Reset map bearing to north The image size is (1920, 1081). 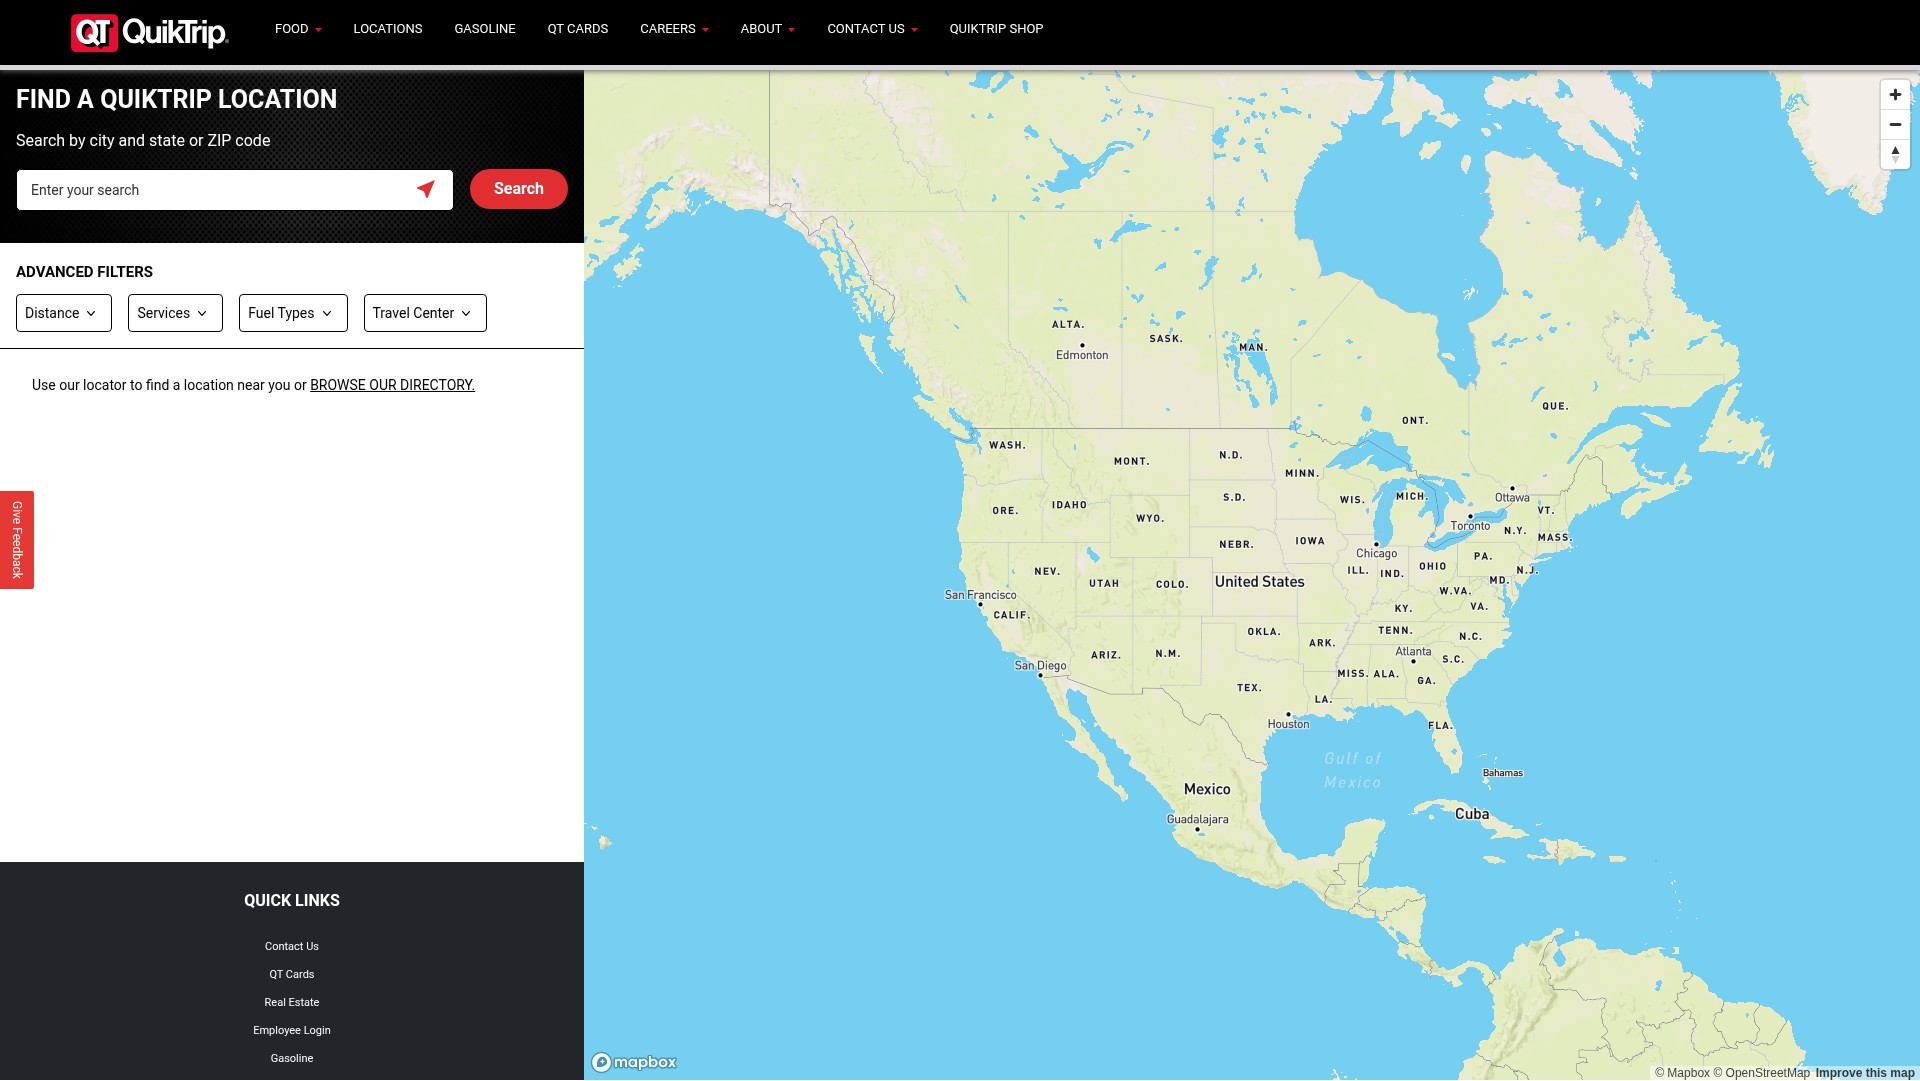(x=1895, y=155)
